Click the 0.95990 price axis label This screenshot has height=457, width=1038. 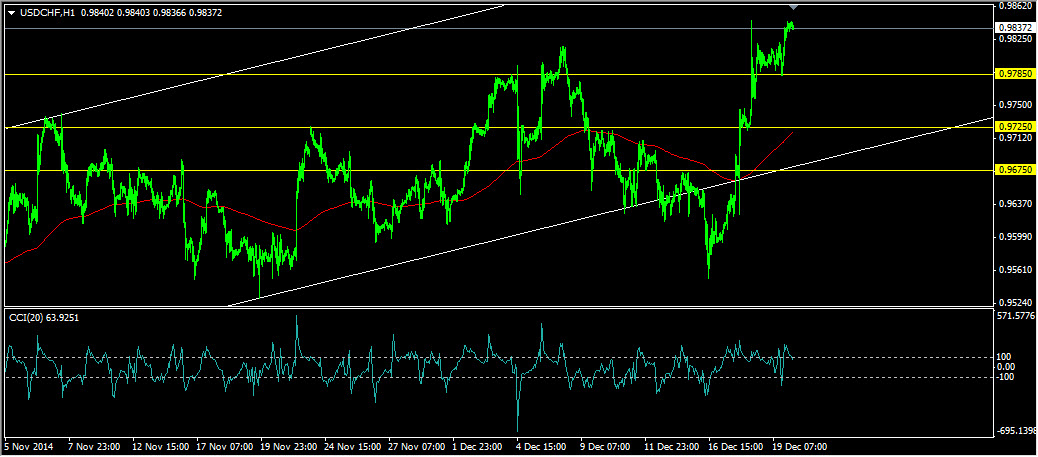coord(1015,236)
